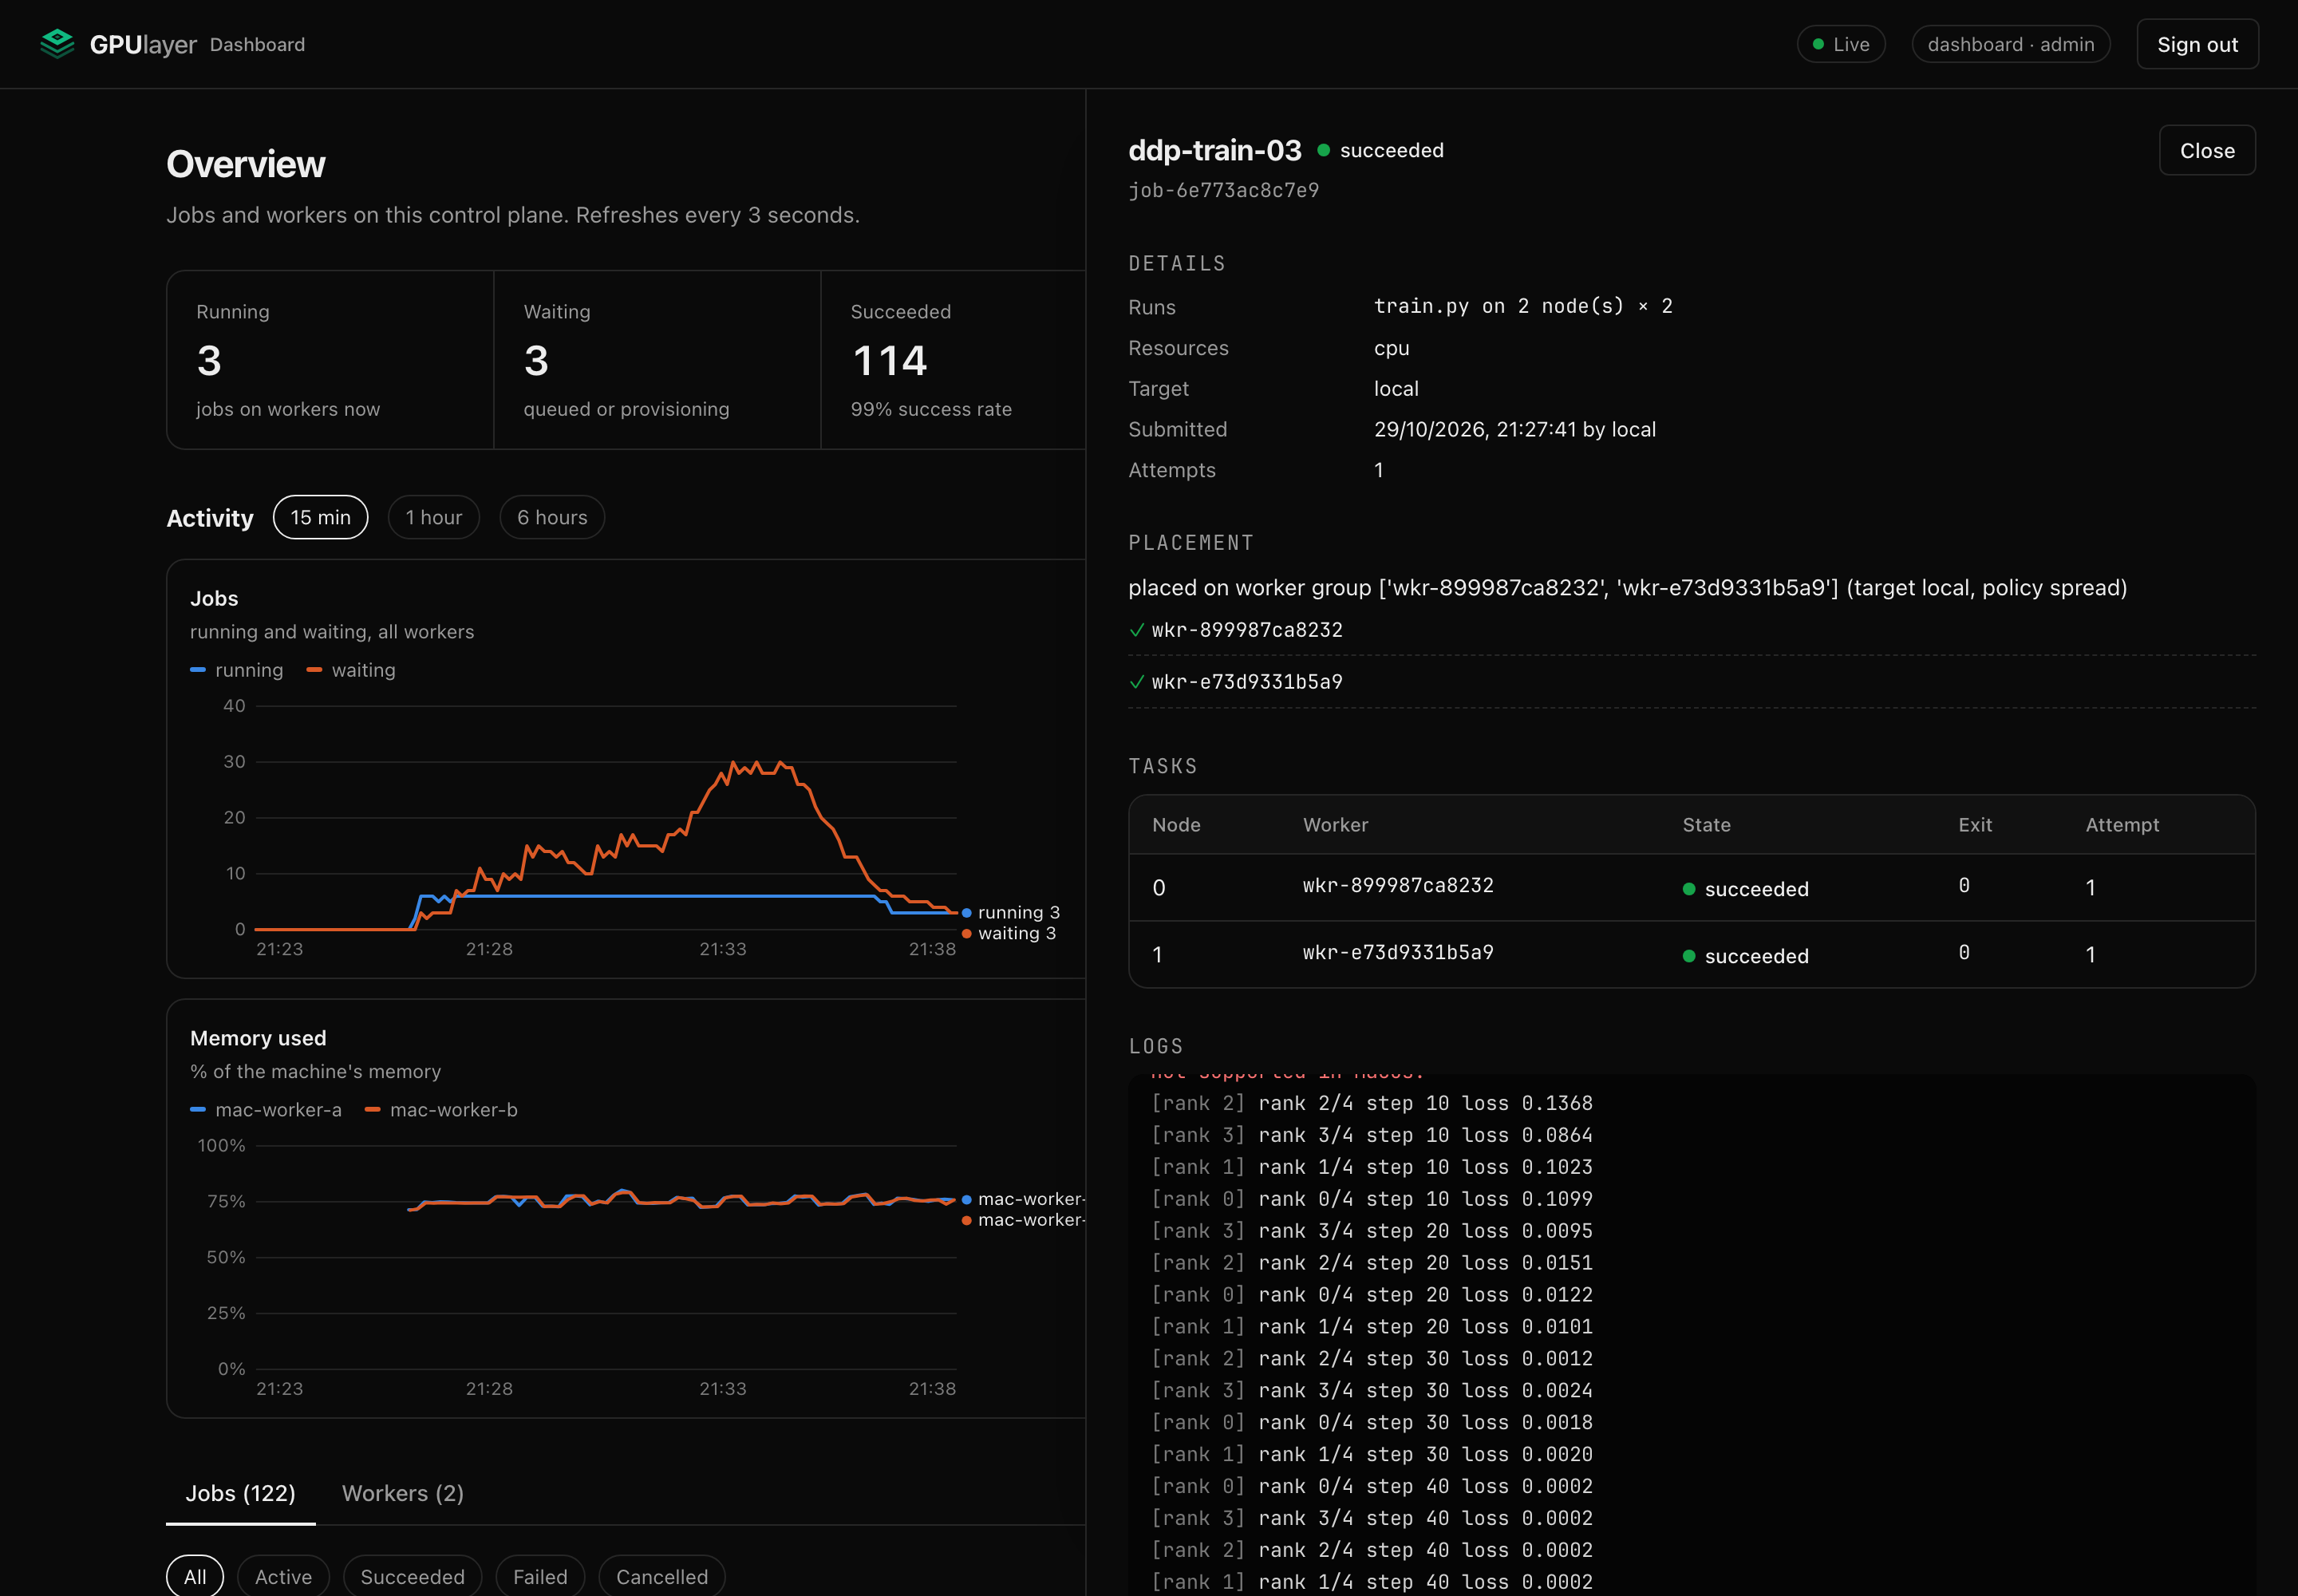Select the 6 hours activity range
Viewport: 2298px width, 1596px height.
coord(552,517)
